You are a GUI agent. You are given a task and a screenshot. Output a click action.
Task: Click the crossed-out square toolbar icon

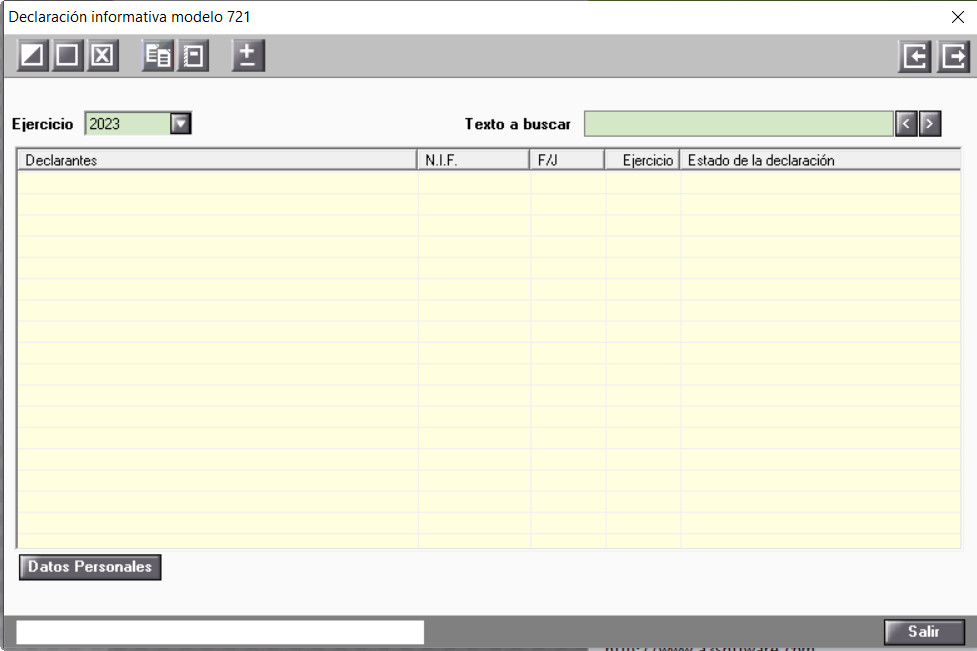coord(102,56)
